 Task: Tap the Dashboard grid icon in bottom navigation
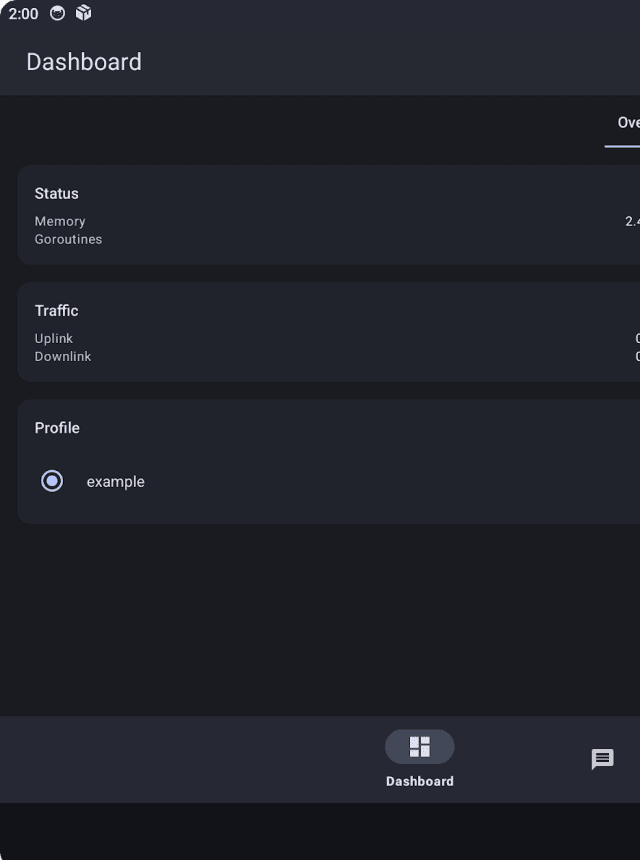420,747
